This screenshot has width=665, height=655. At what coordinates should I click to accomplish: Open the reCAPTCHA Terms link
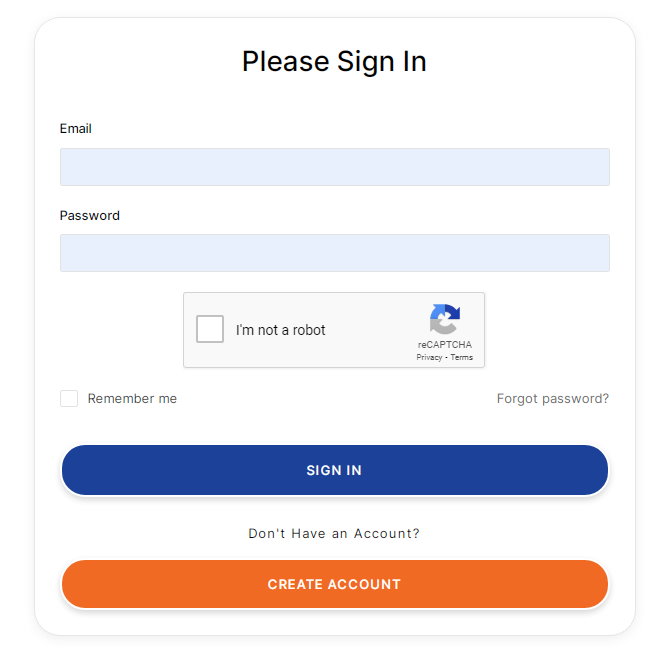click(461, 357)
